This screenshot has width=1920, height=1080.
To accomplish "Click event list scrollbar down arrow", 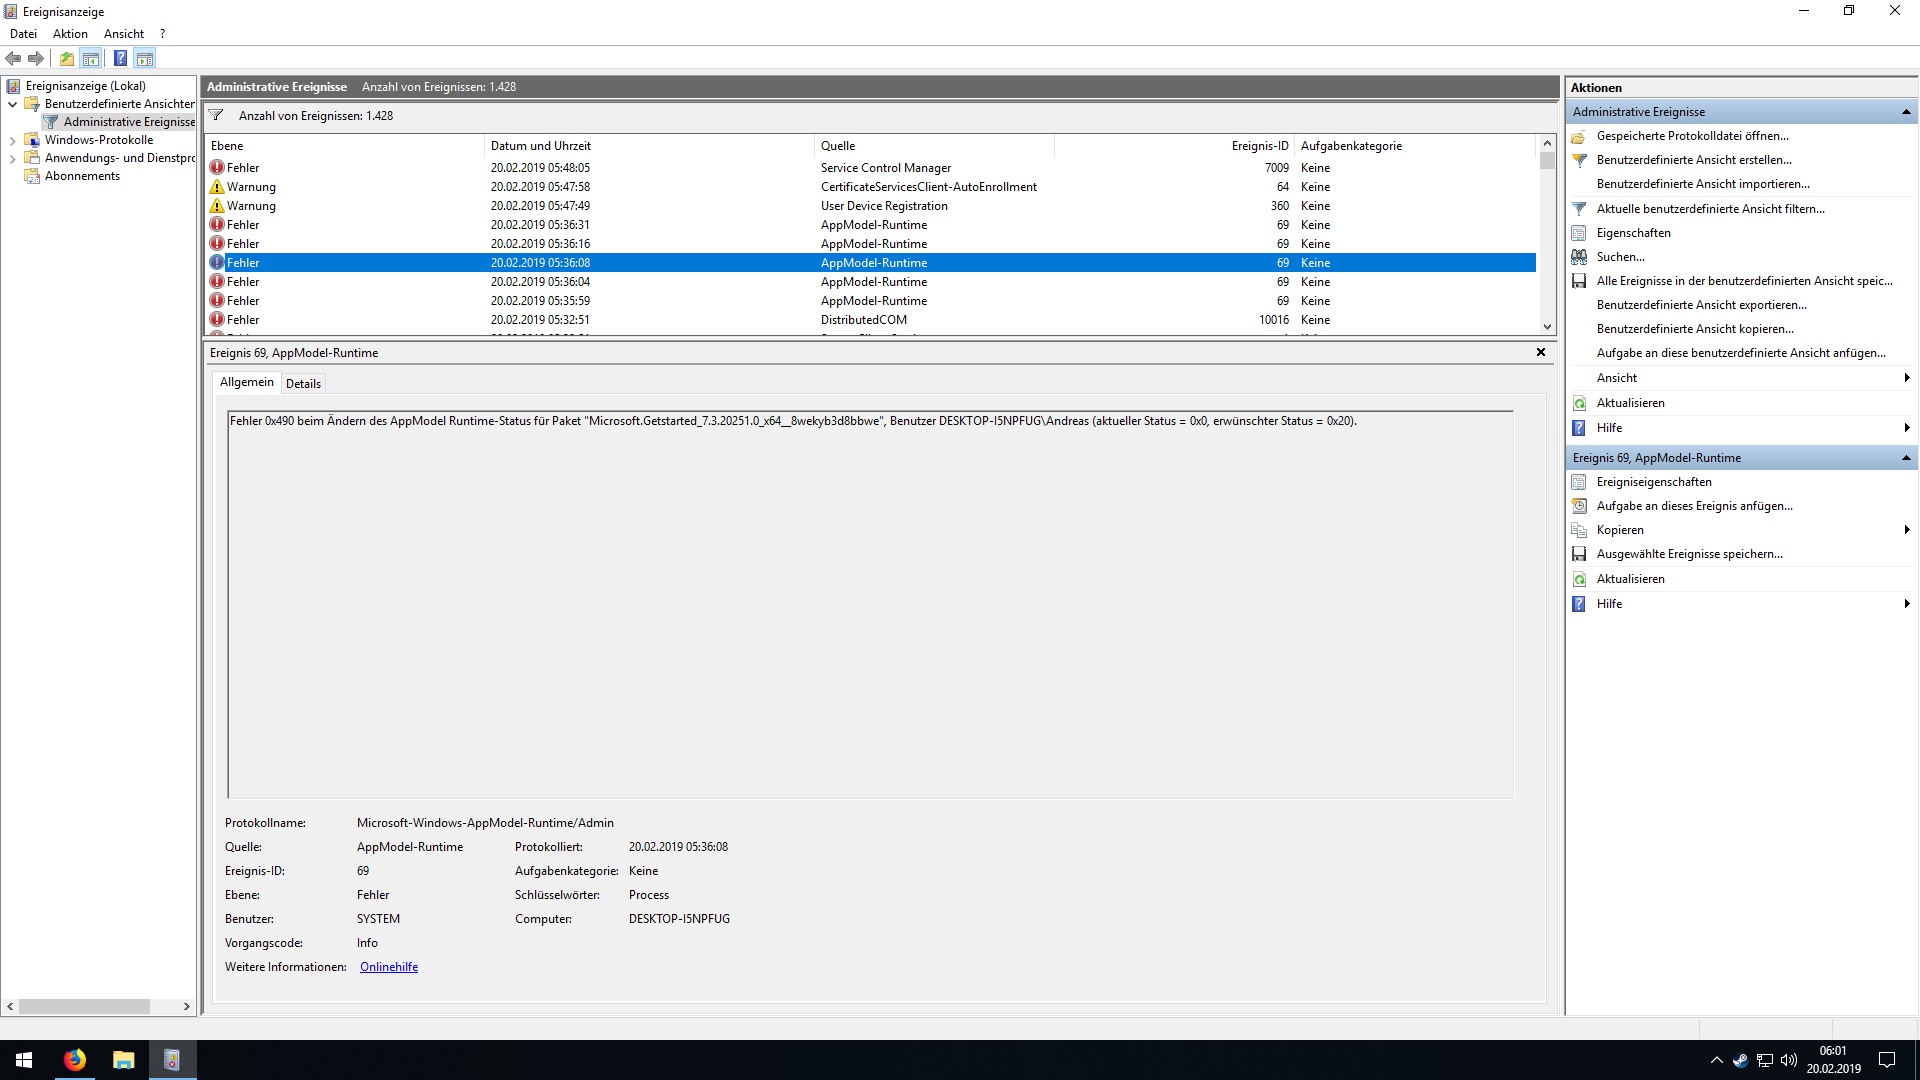I will (1547, 326).
